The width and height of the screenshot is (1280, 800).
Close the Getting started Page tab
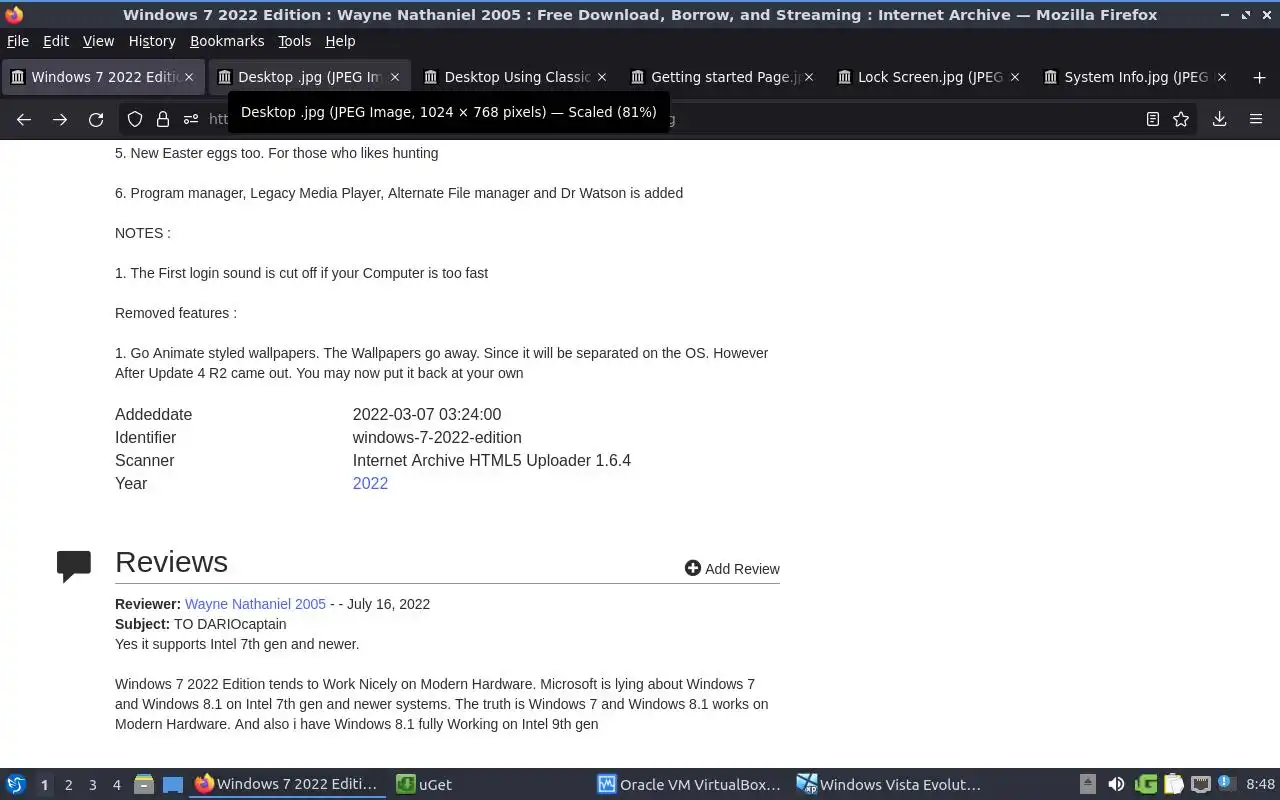coord(808,77)
